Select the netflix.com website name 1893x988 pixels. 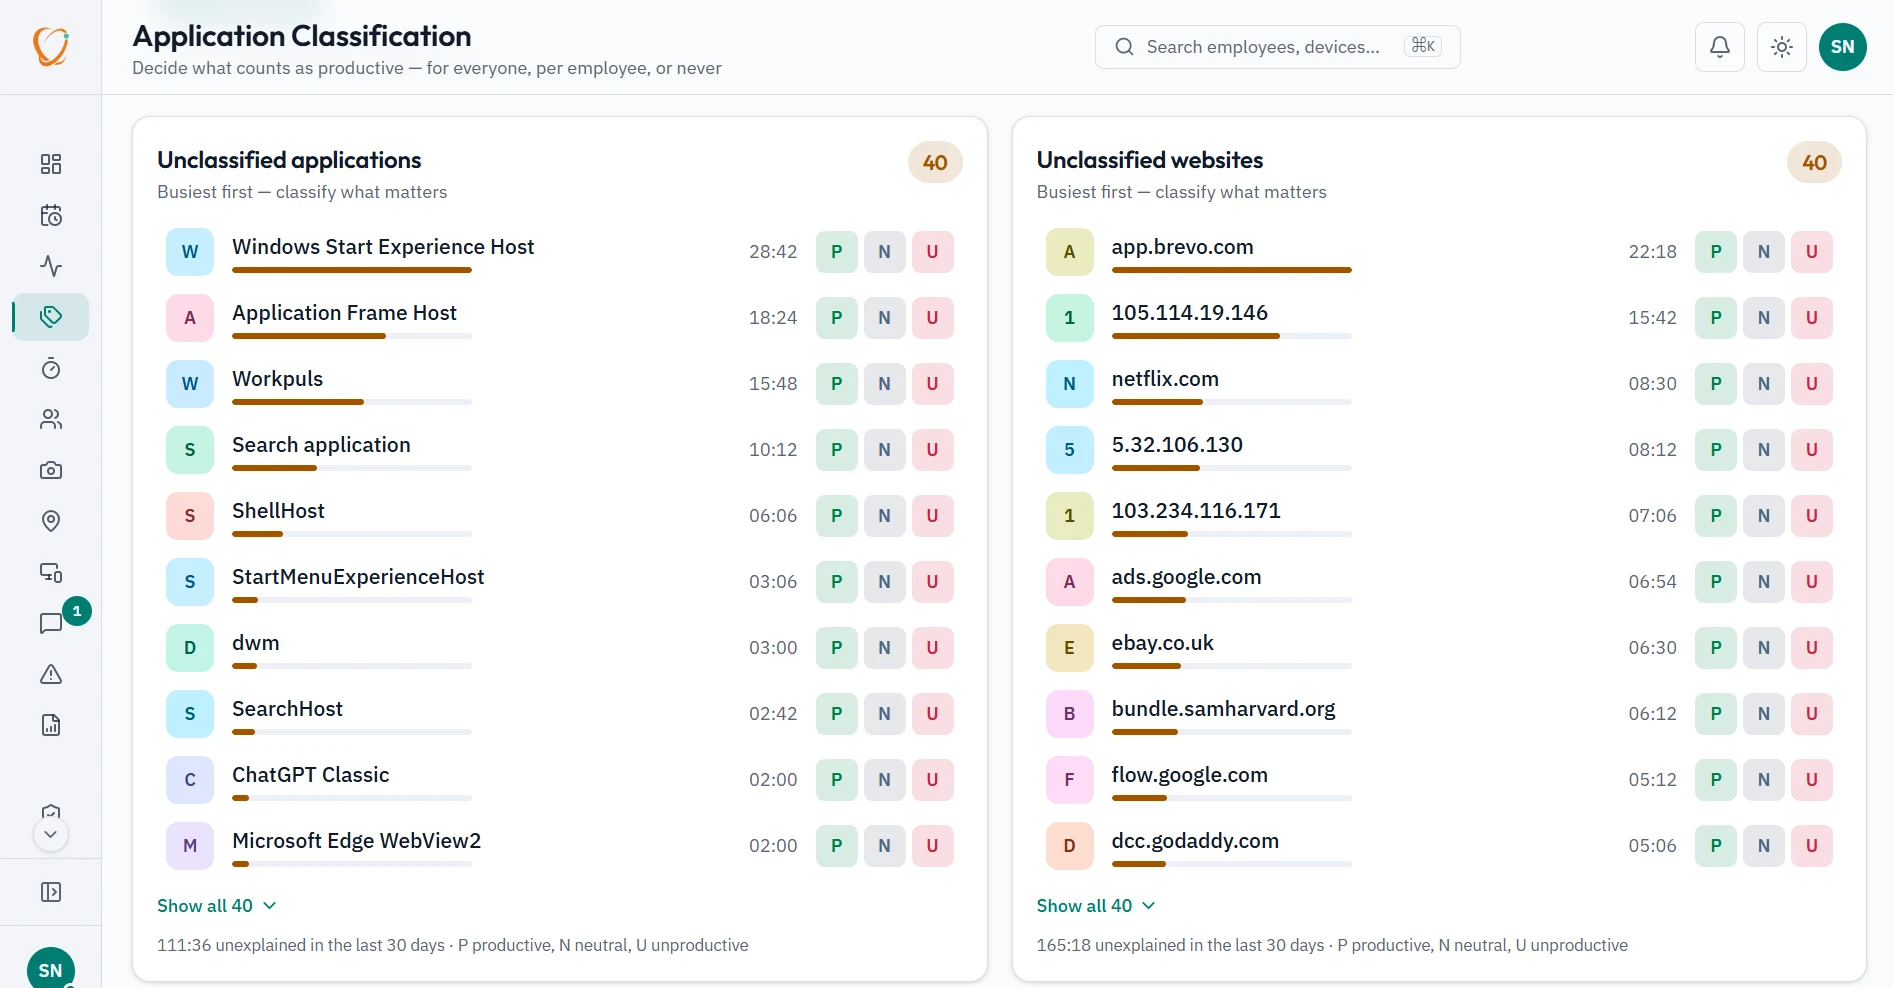1165,379
